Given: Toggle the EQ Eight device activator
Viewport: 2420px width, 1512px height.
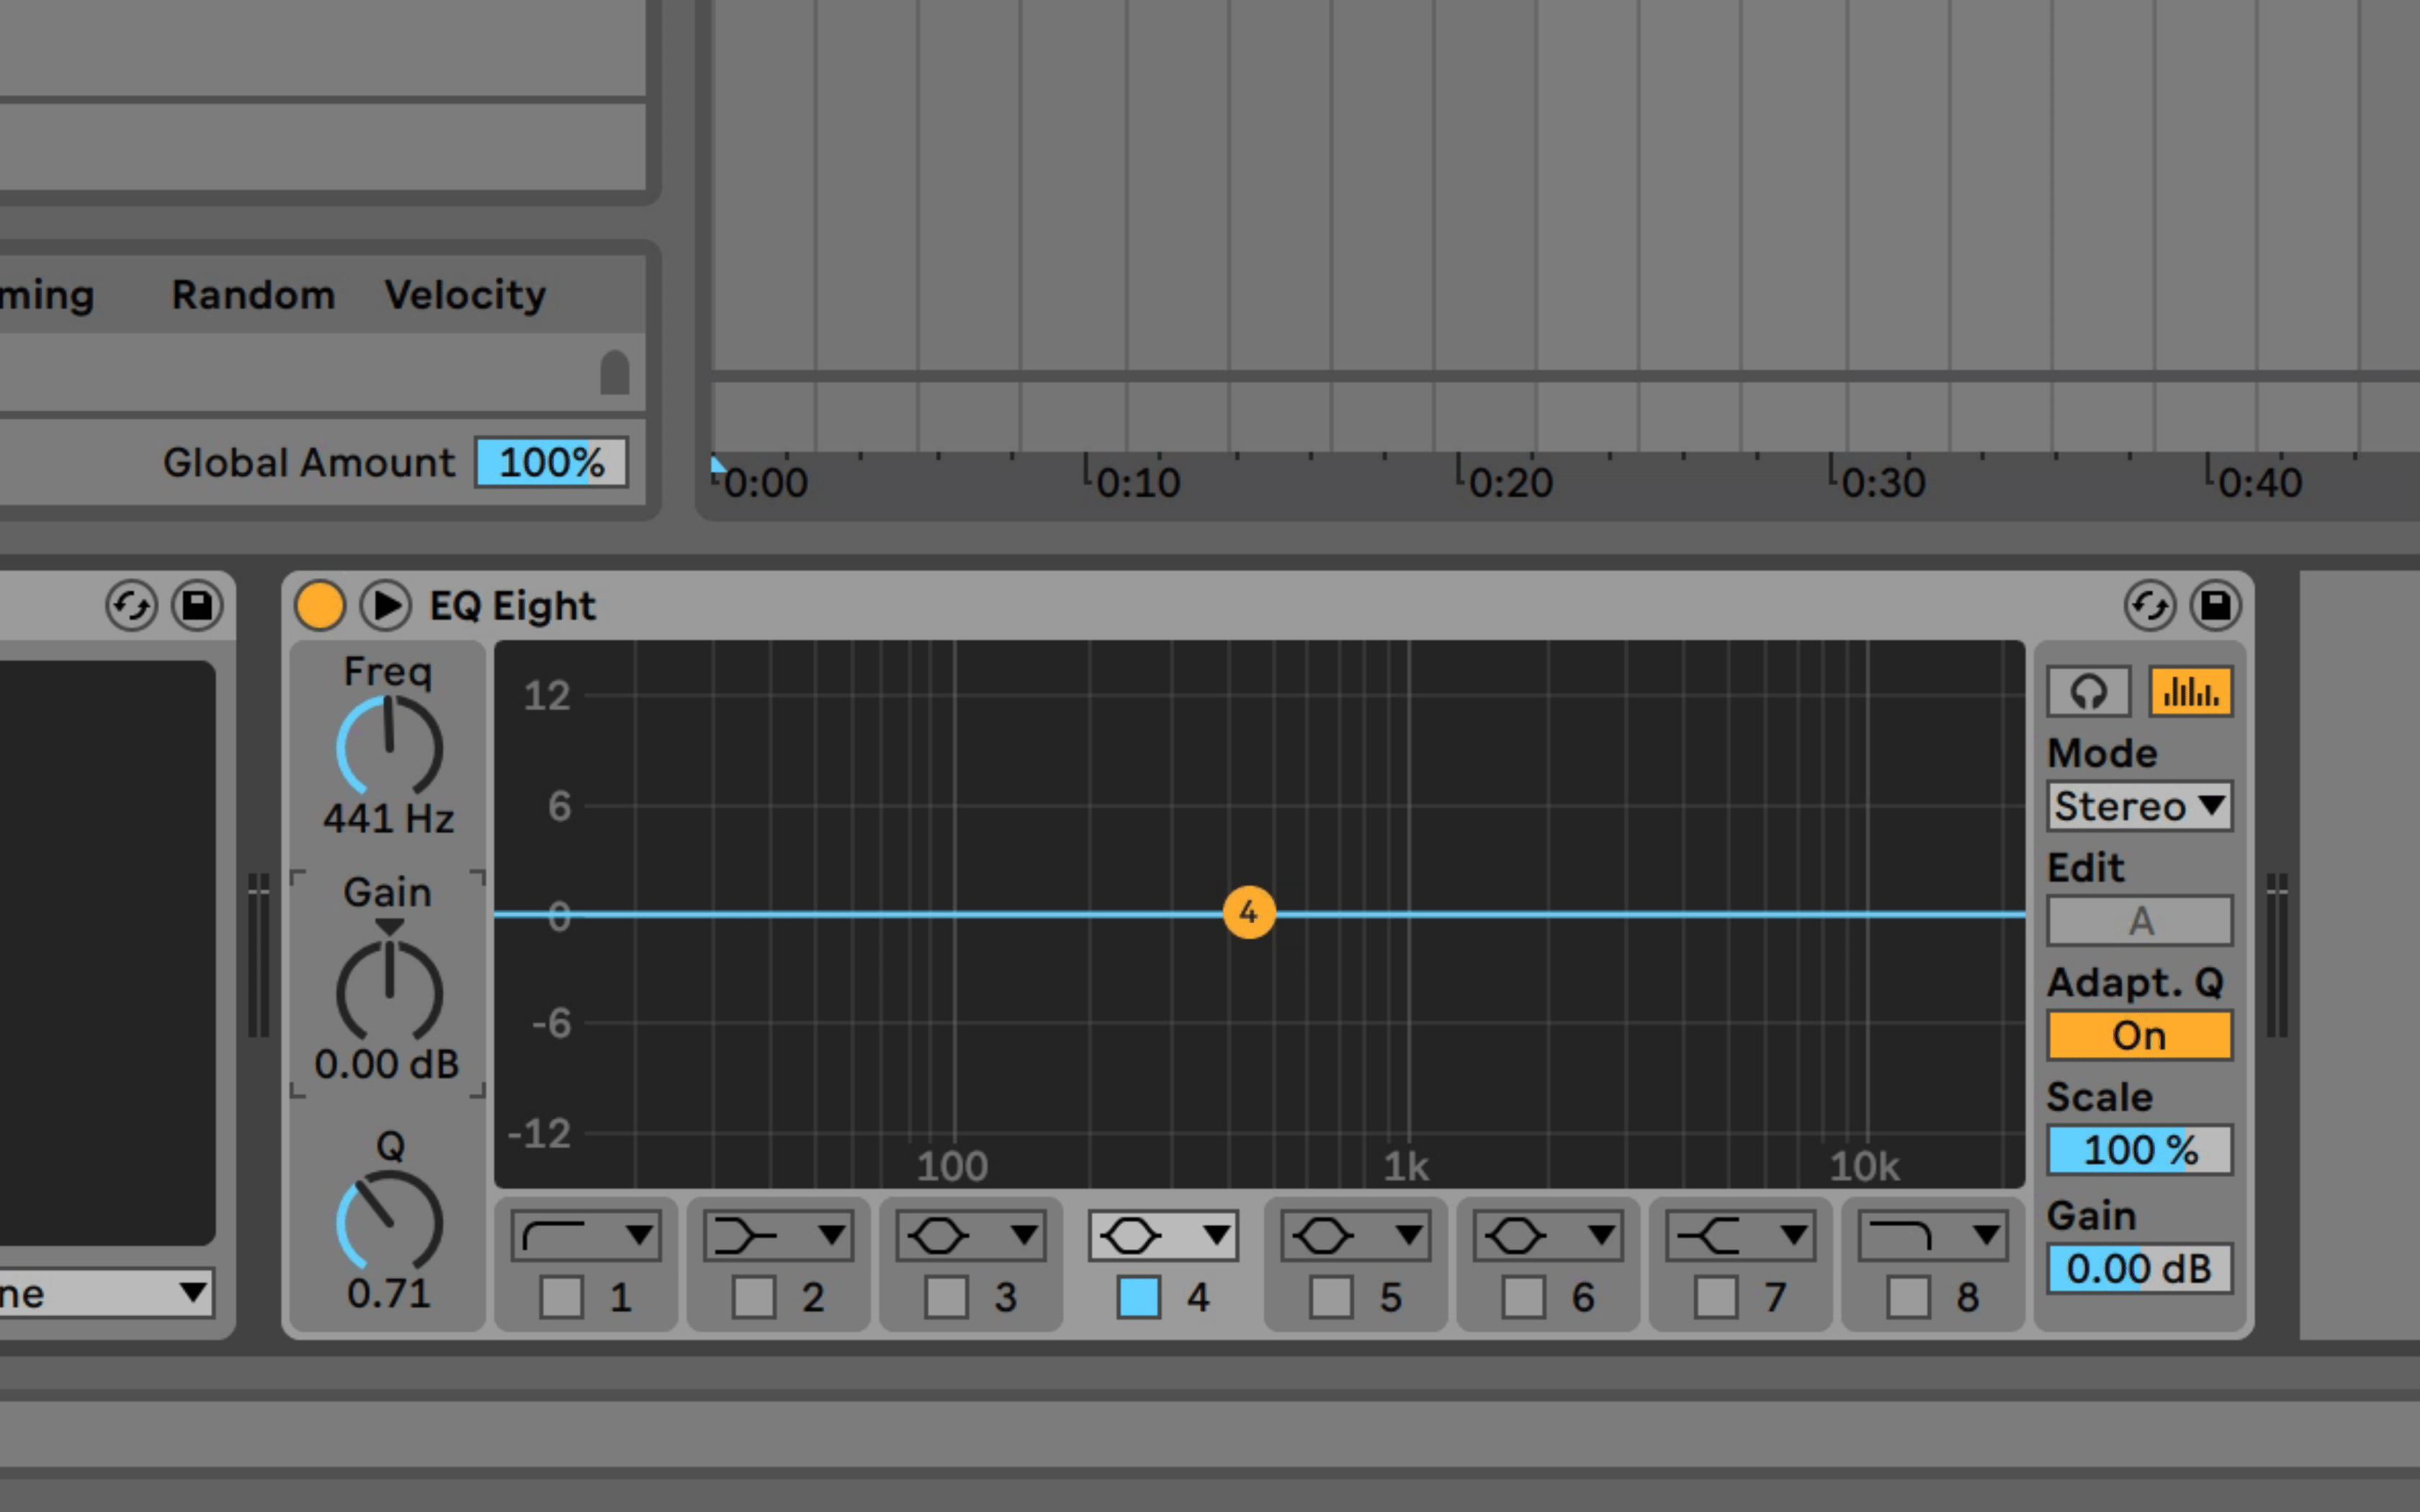Looking at the screenshot, I should [319, 606].
